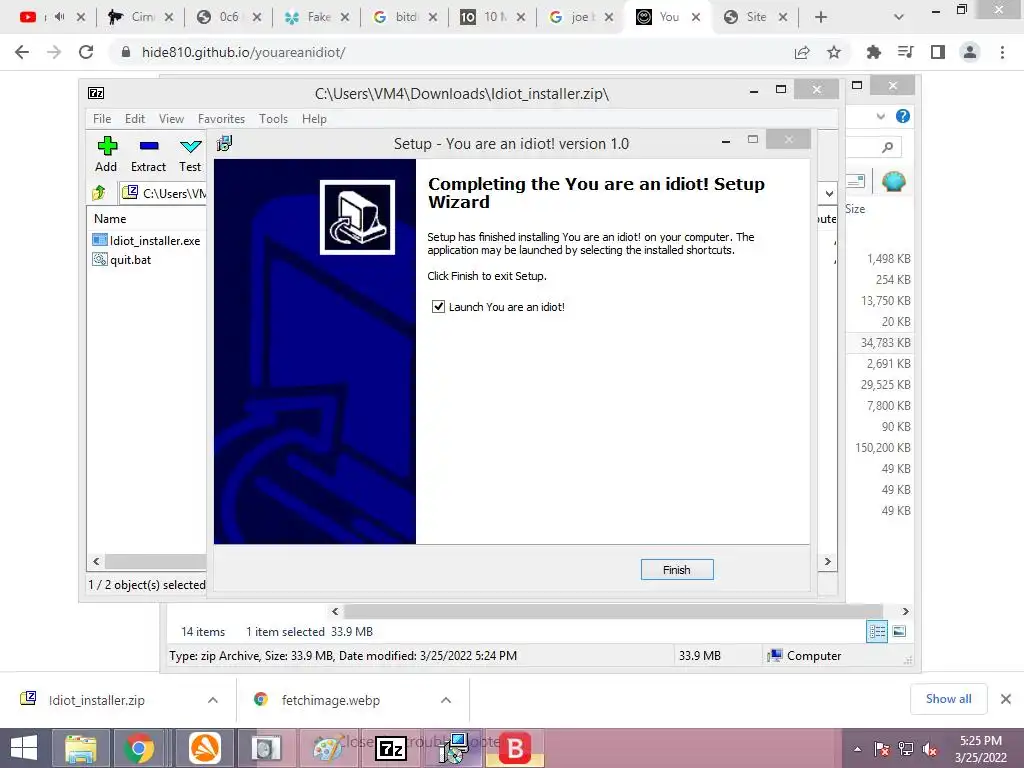
Task: Expand the Explorer ribbon chevron
Action: [x=880, y=116]
